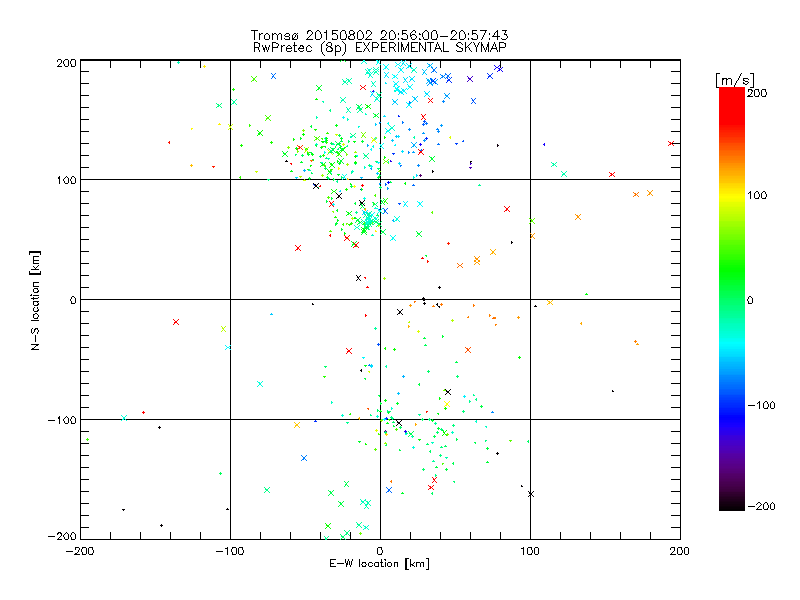
Task: Click the N-S axis '-100' tick label
Action: click(x=62, y=420)
